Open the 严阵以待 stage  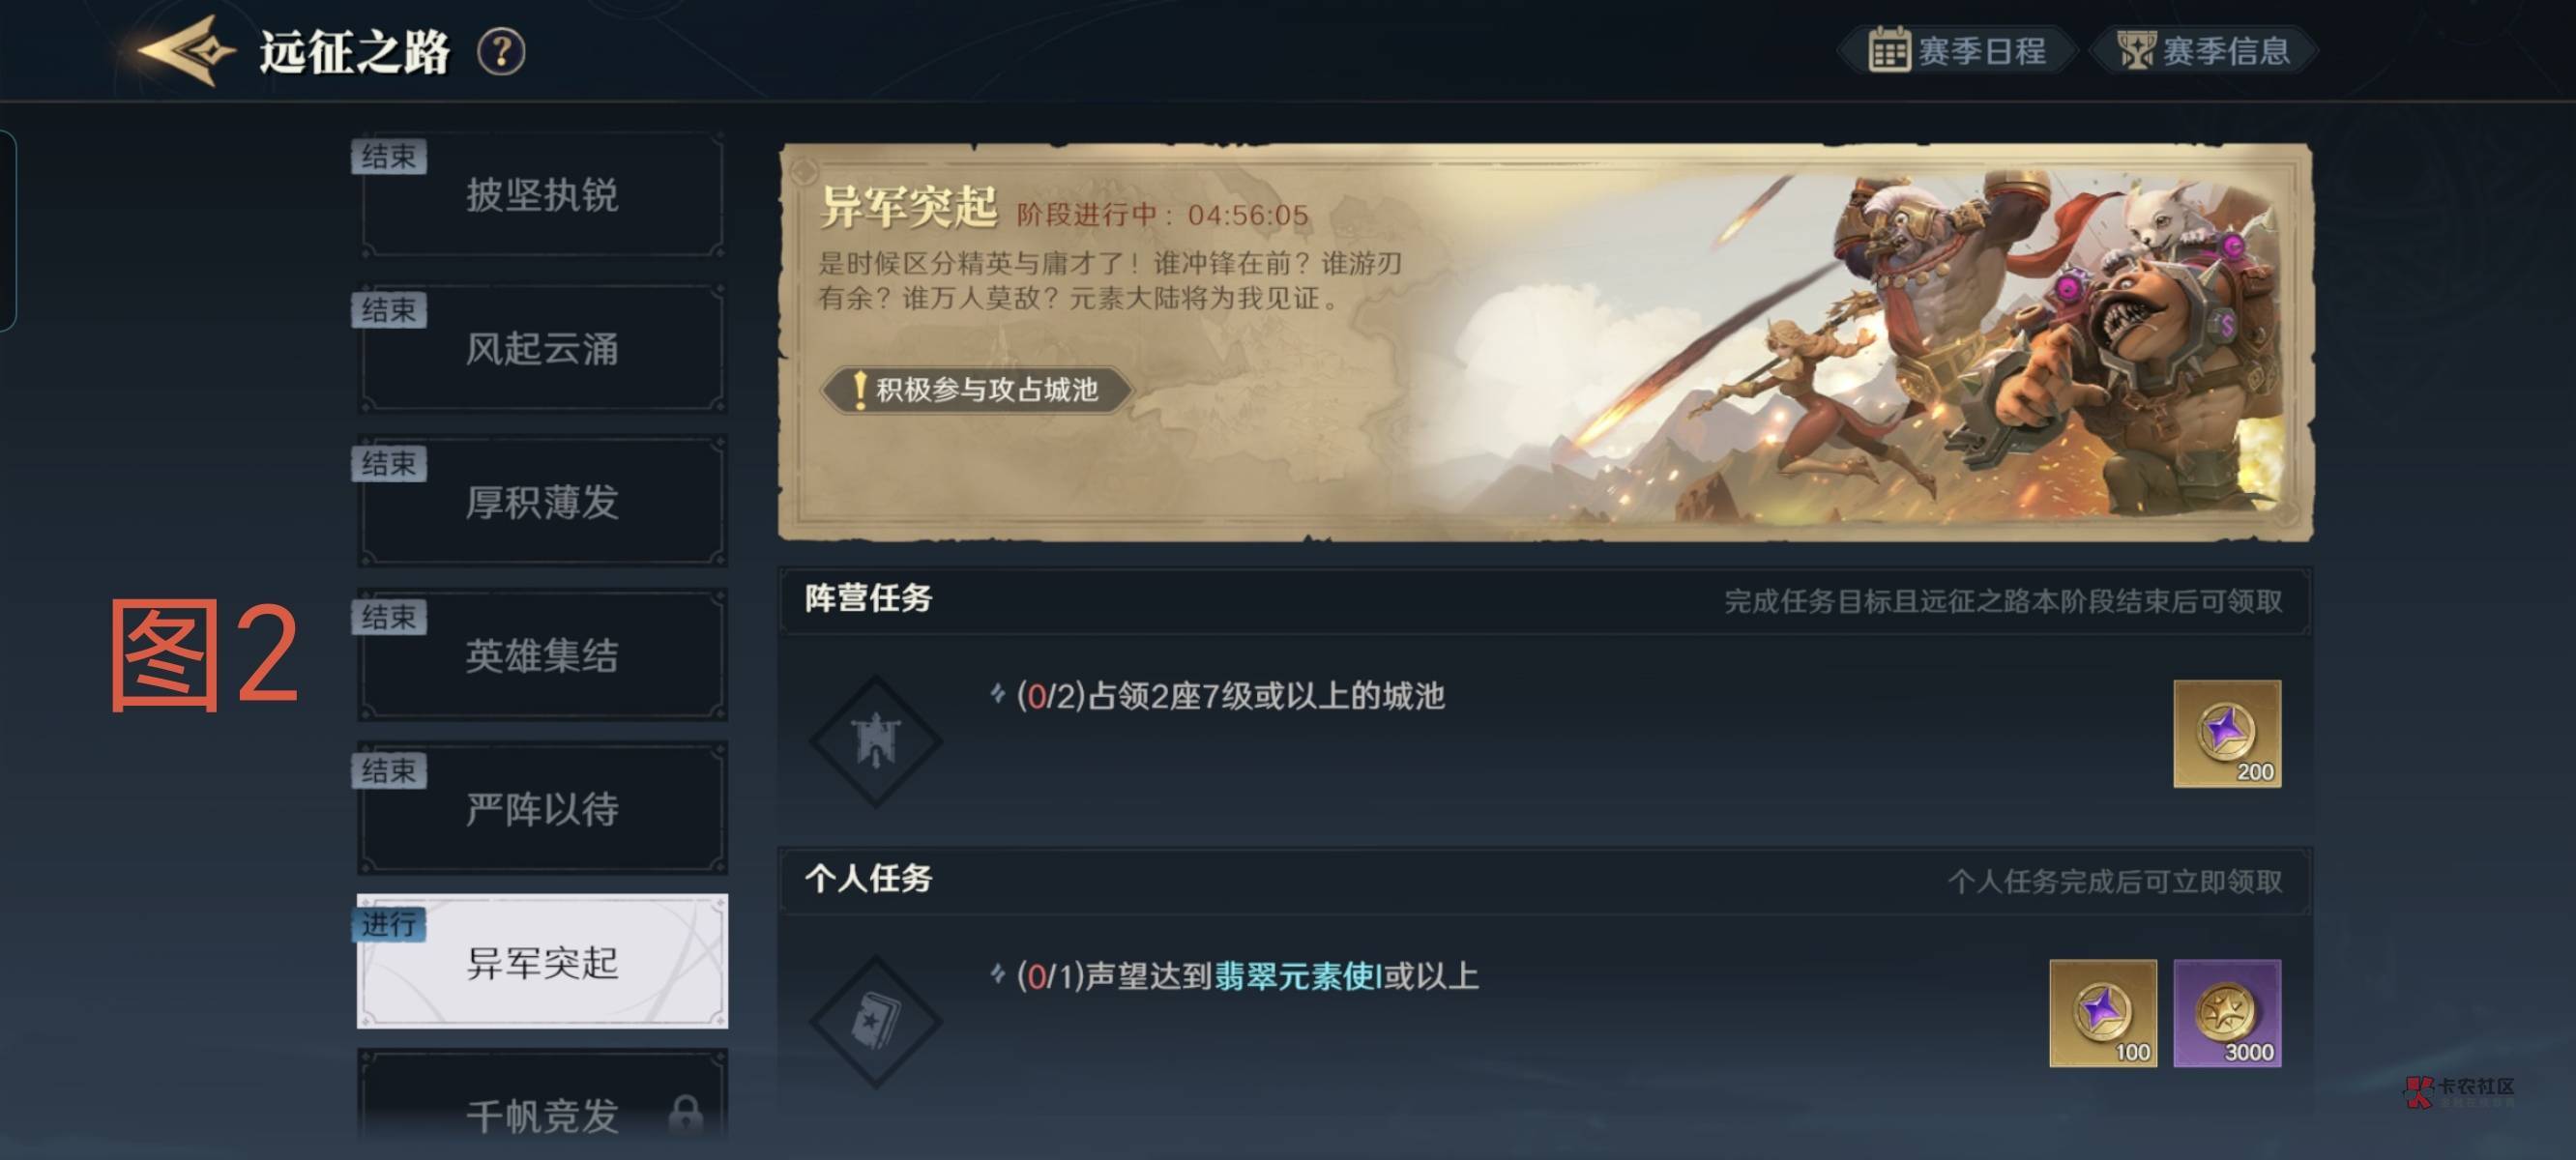[542, 808]
